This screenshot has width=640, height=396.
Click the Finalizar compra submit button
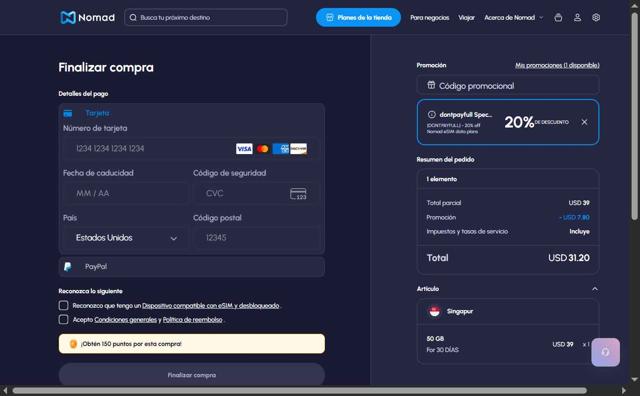click(x=191, y=375)
